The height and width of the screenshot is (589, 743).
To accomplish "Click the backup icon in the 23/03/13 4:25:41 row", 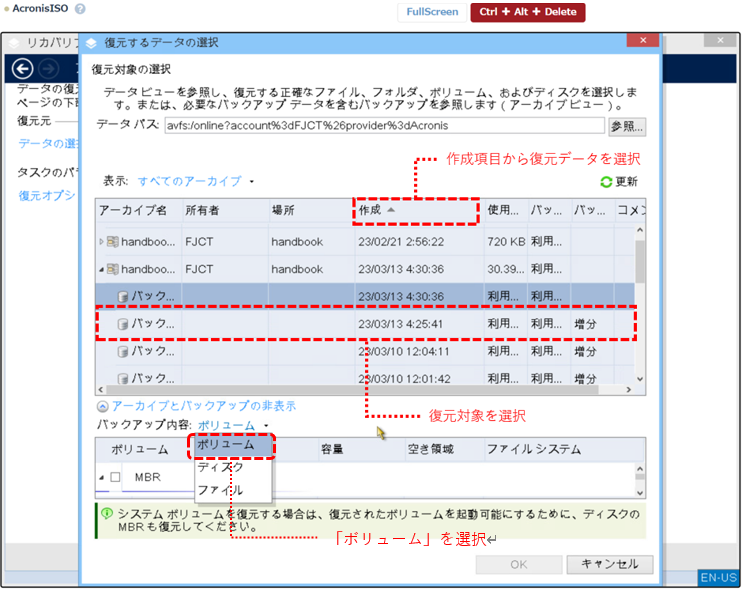I will 124,324.
